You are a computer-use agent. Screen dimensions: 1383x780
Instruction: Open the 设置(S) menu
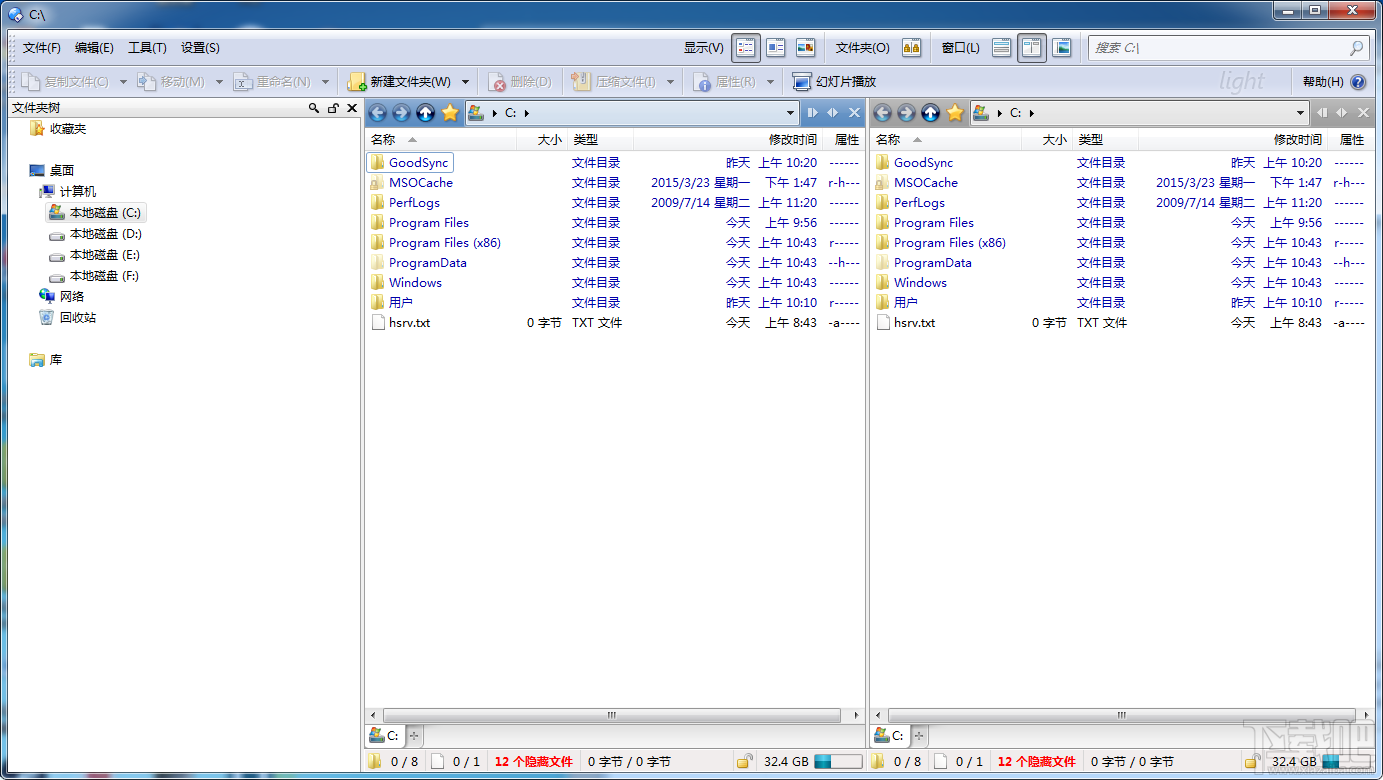pos(200,47)
